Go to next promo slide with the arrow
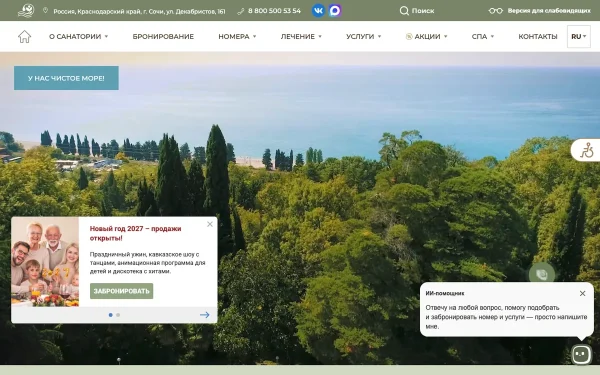This screenshot has height=375, width=600. [x=205, y=315]
